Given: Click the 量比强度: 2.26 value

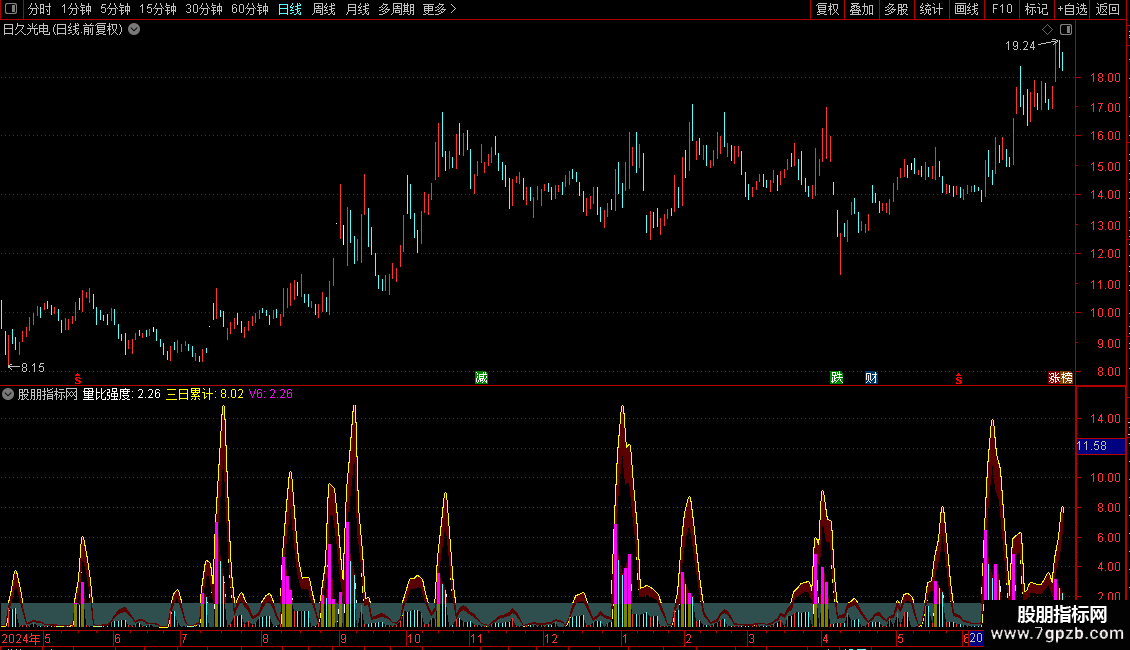Looking at the screenshot, I should click(122, 394).
